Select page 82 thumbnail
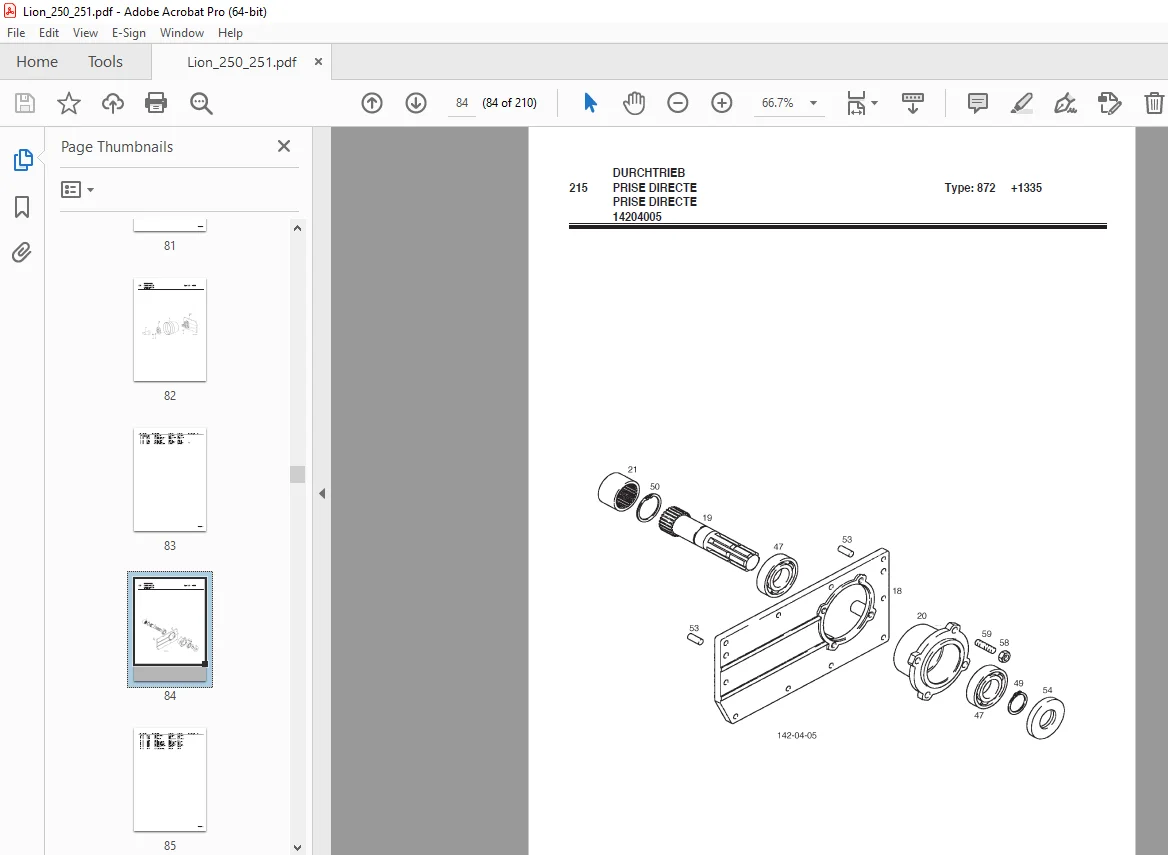The image size is (1168, 855). click(170, 330)
